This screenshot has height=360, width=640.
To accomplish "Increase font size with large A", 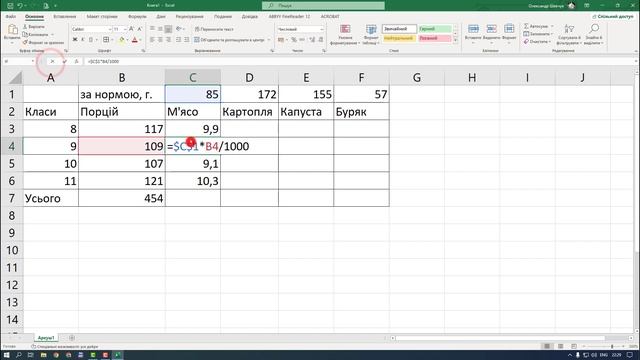I will tap(131, 29).
